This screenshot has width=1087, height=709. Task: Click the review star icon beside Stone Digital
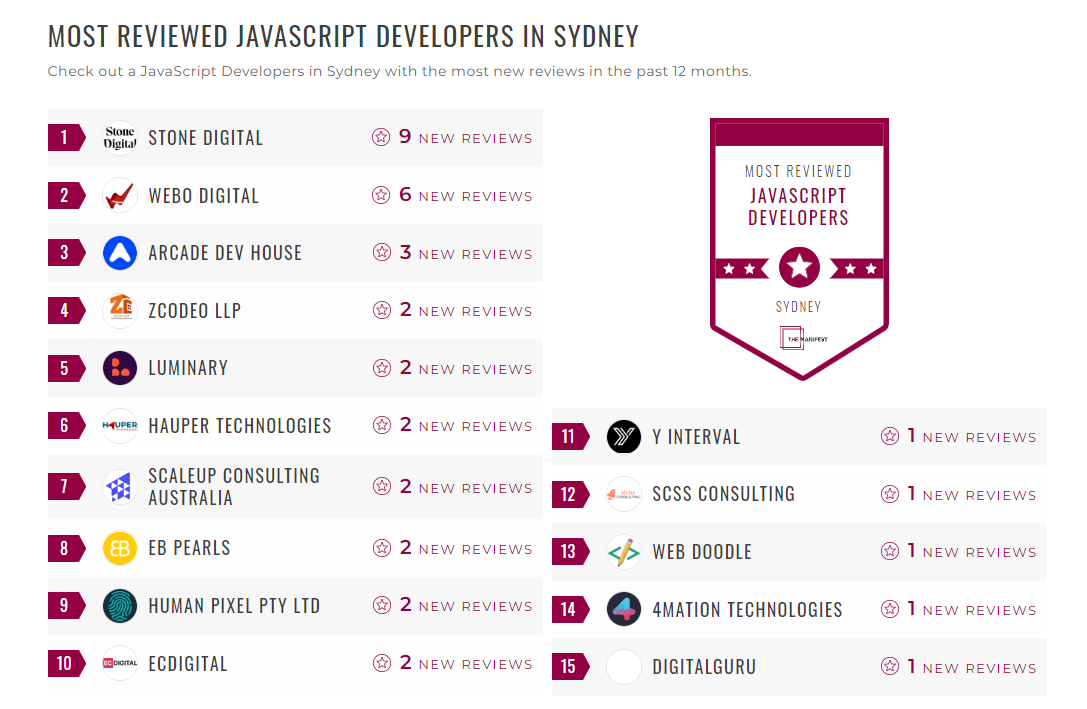(x=381, y=138)
